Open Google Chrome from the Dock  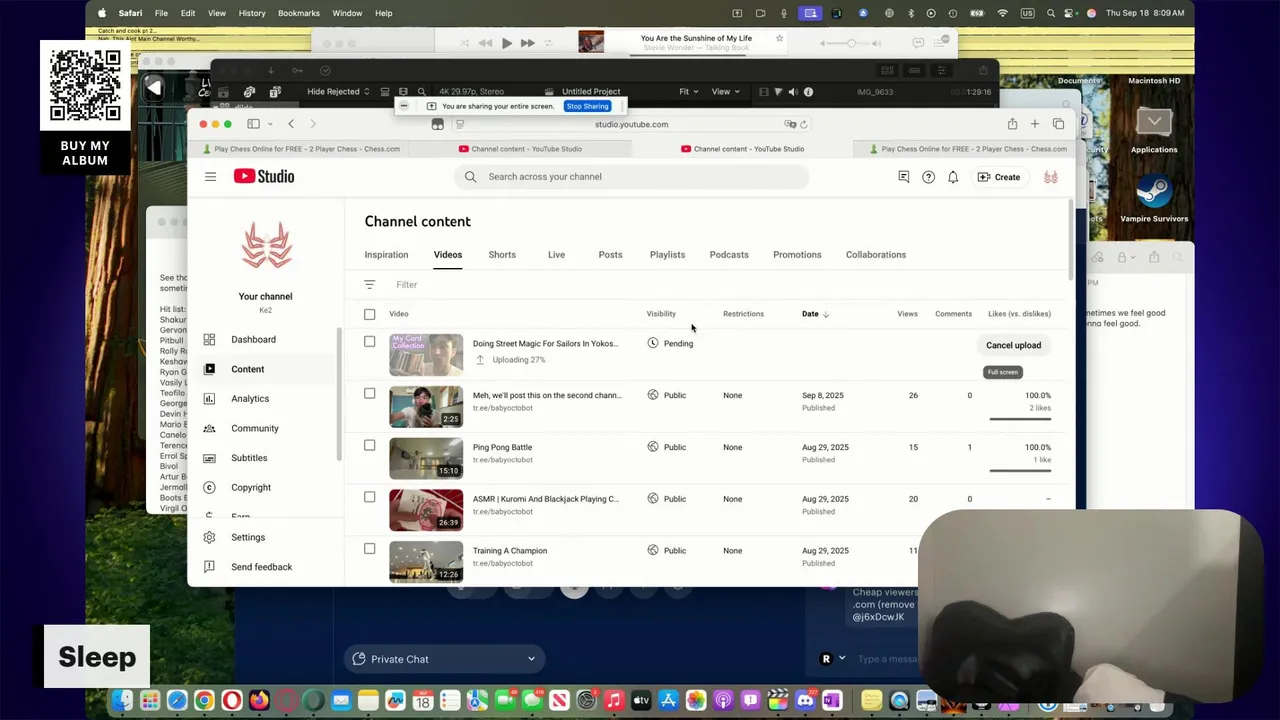click(x=204, y=701)
